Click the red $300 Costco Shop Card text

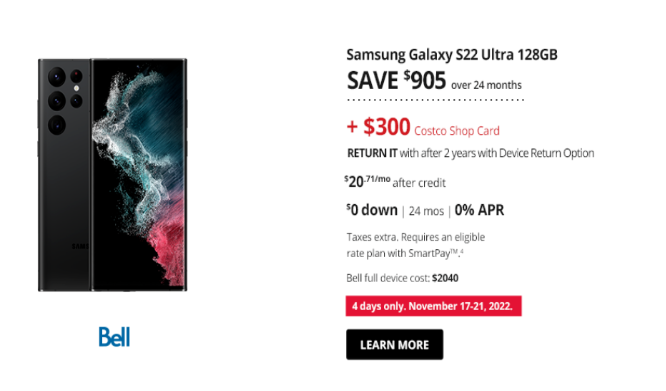click(423, 127)
